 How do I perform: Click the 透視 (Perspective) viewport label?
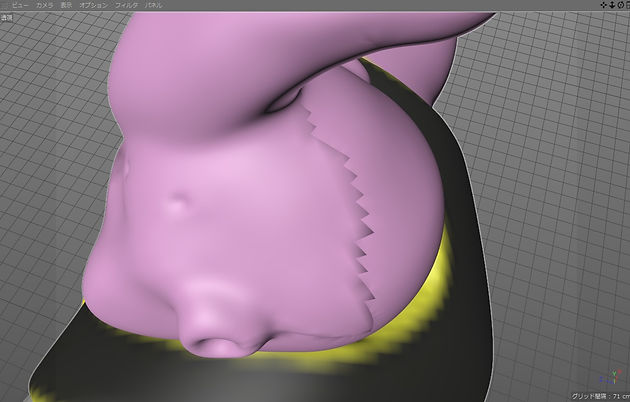(6, 18)
